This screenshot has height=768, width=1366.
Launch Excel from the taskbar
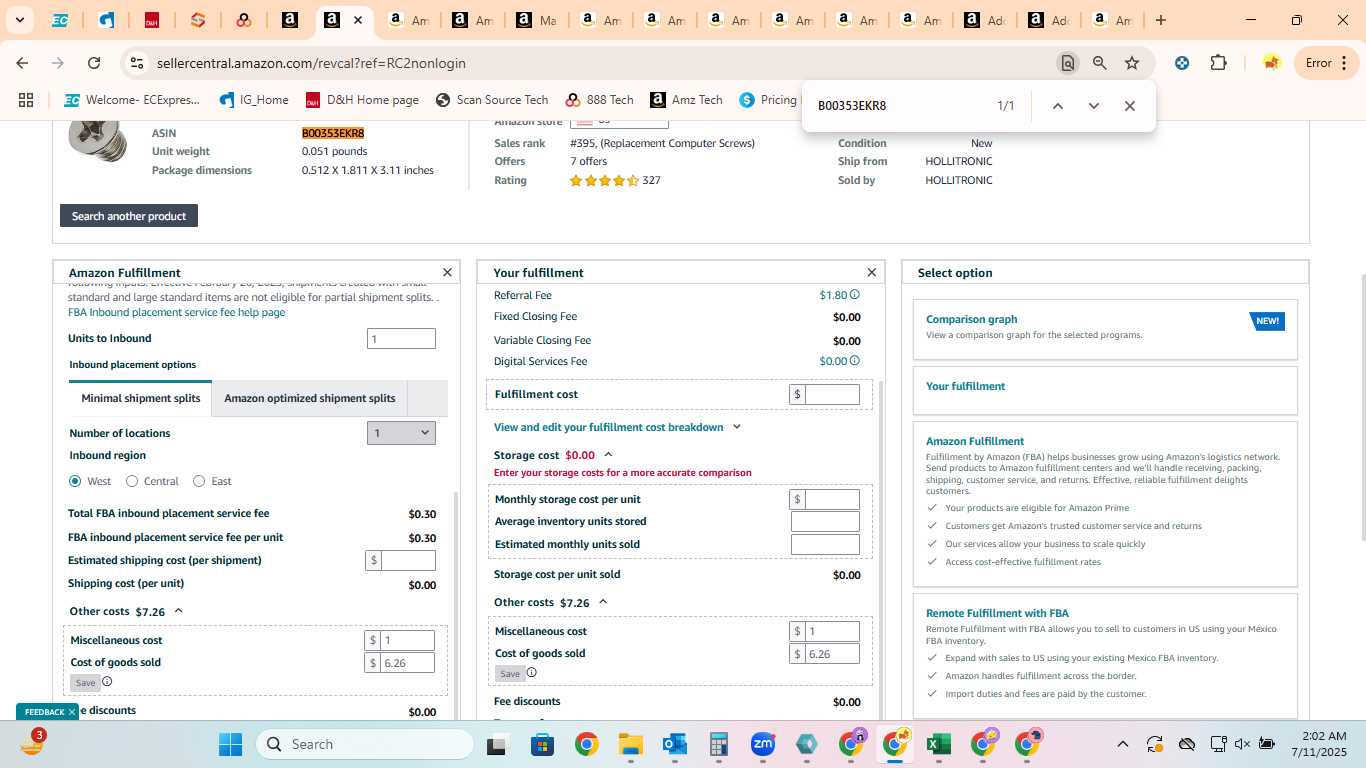tap(938, 744)
